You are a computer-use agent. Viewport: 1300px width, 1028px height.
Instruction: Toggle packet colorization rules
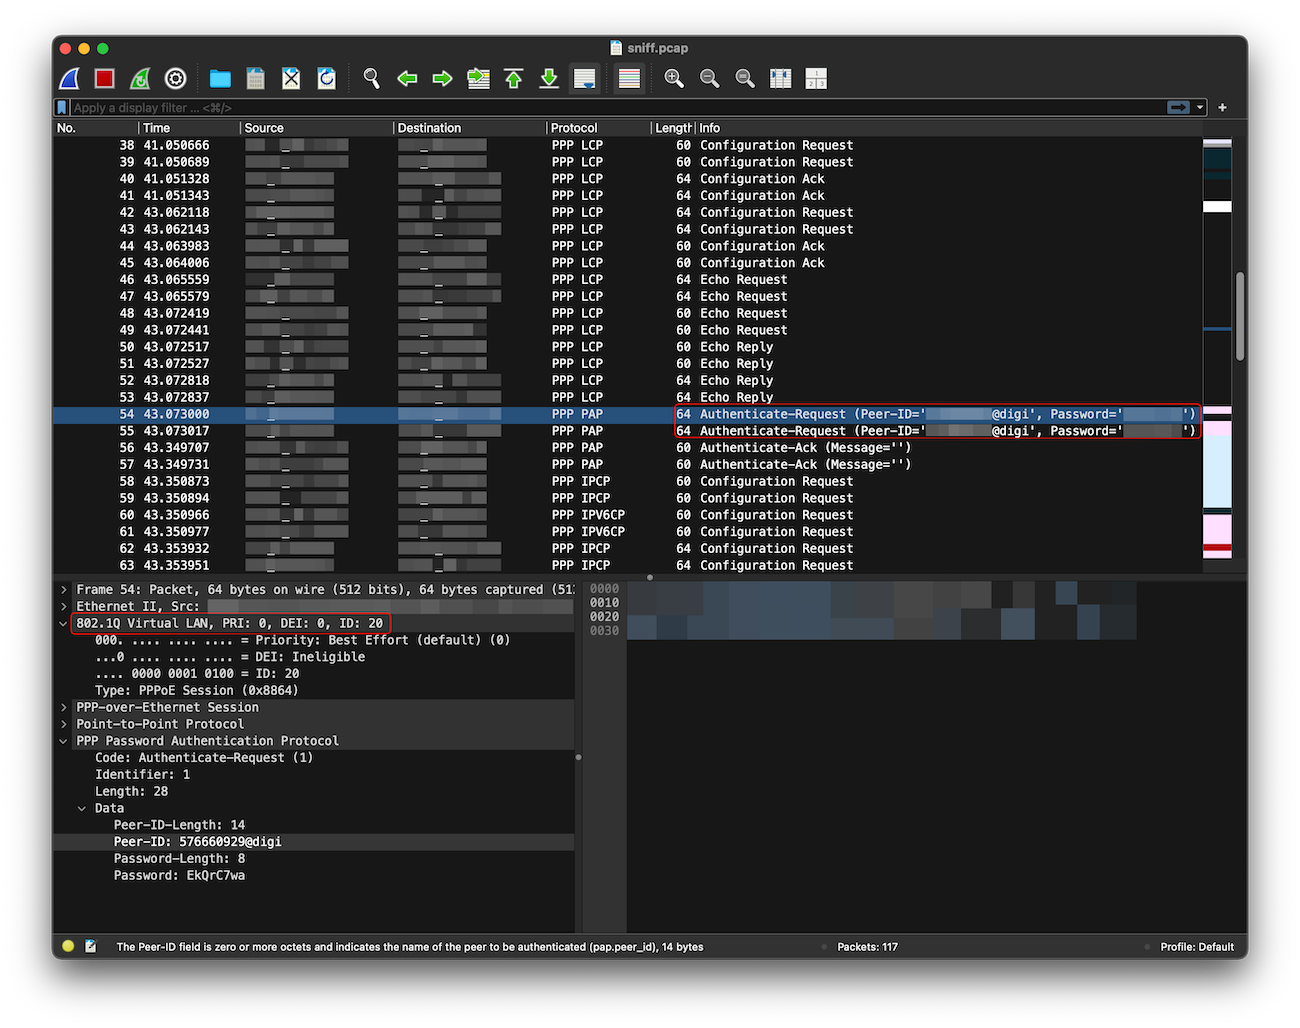(629, 79)
